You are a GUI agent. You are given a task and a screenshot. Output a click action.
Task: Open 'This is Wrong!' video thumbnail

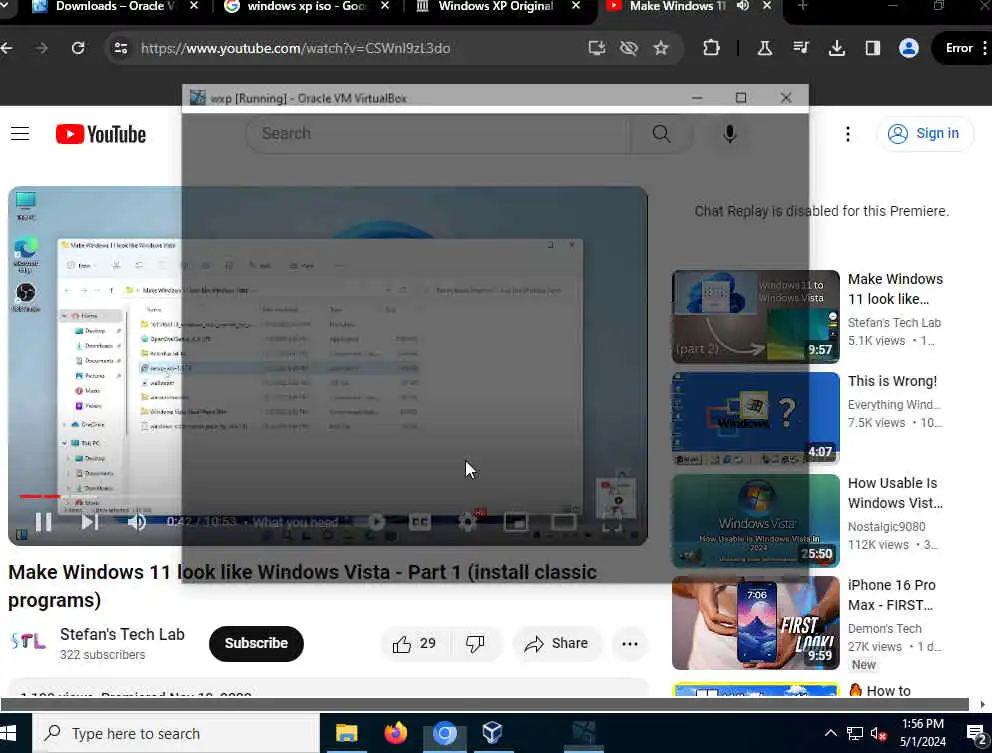755,419
